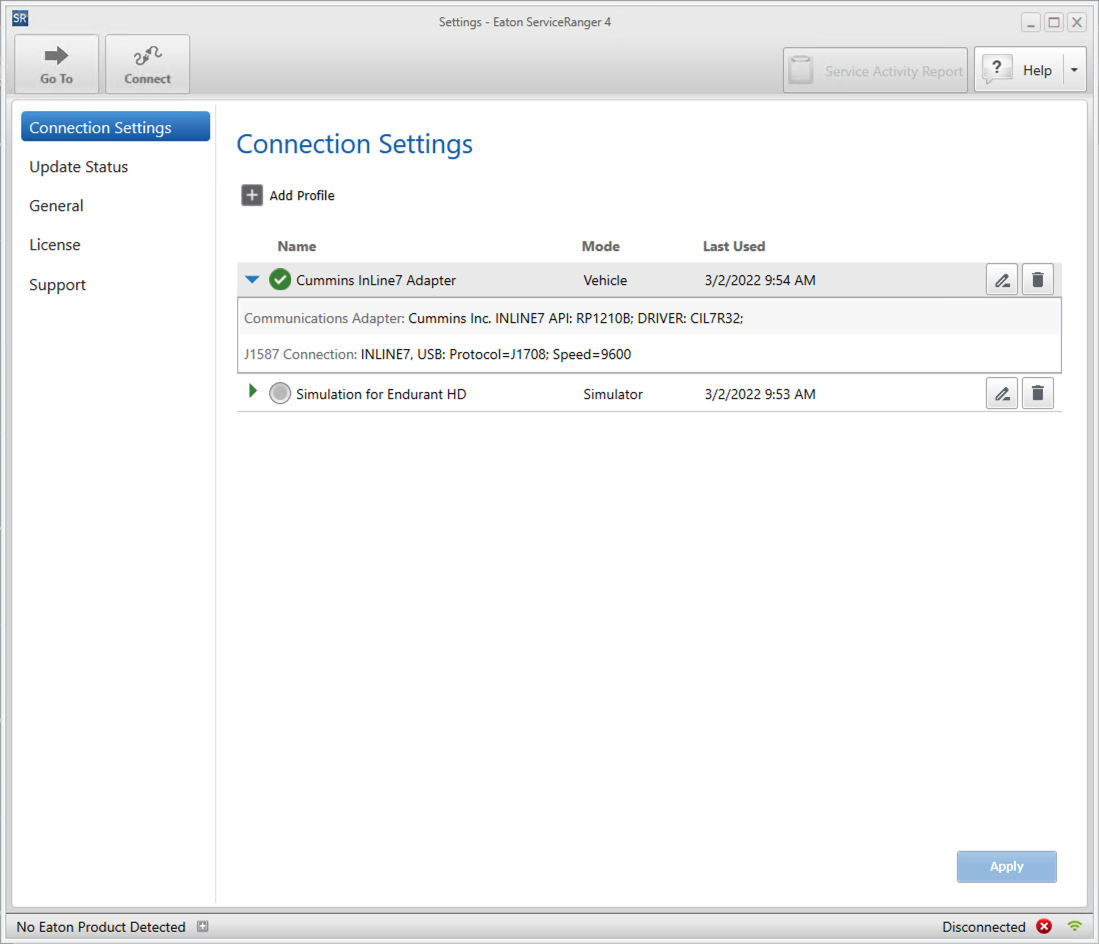Delete the Cummins InLine7 Adapter profile

tap(1037, 280)
